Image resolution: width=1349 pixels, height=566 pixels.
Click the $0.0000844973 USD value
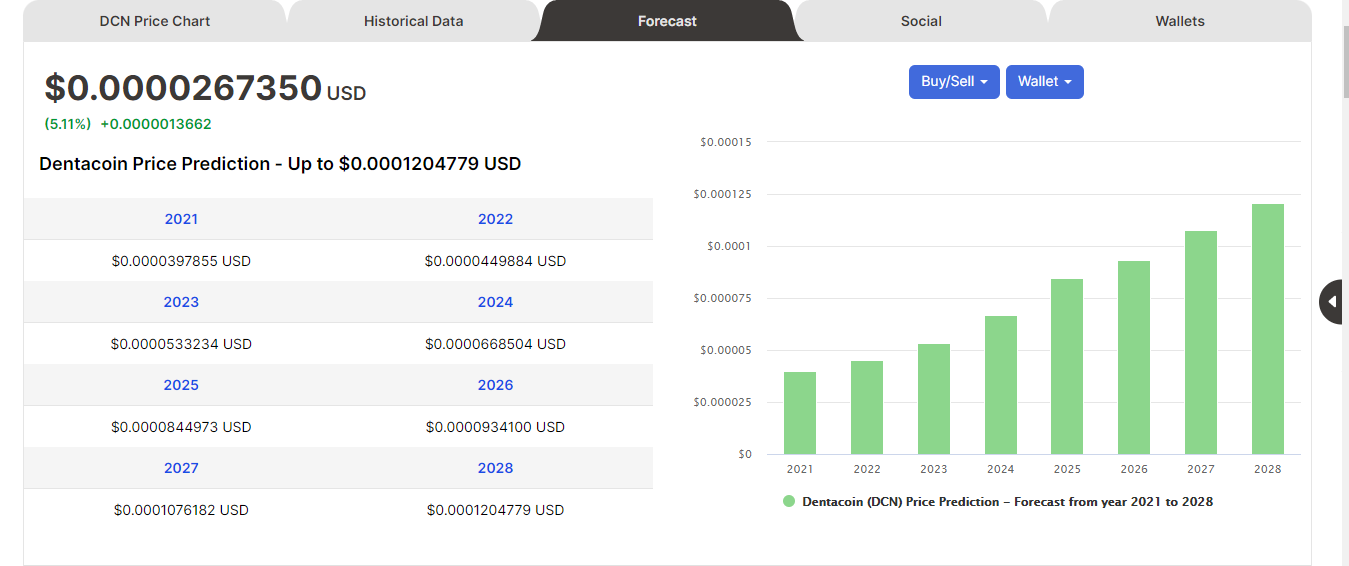click(x=181, y=427)
